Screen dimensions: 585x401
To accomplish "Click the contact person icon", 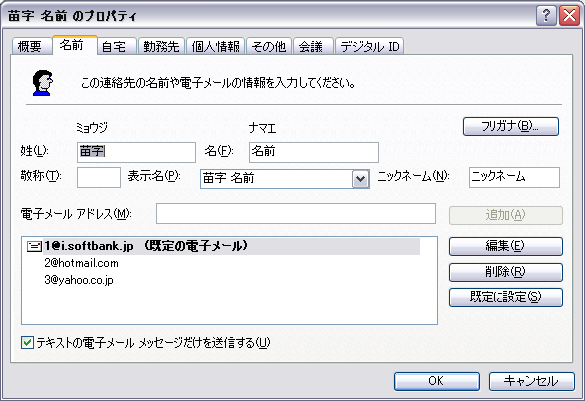I will (x=42, y=83).
